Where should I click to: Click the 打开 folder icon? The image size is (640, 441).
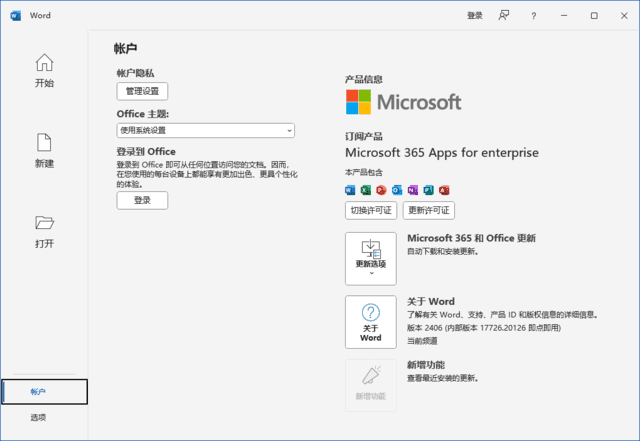[44, 223]
